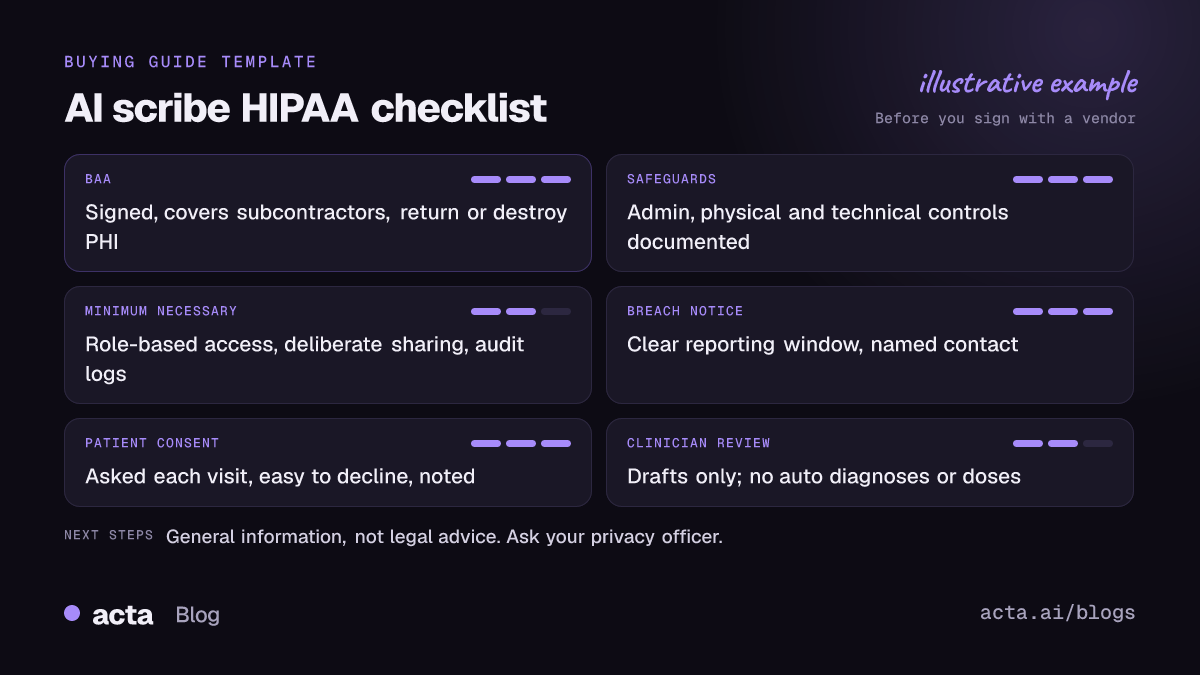Select the MINIMUM NECESSARY heading
Viewport: 1200px width, 675px height.
tap(161, 312)
